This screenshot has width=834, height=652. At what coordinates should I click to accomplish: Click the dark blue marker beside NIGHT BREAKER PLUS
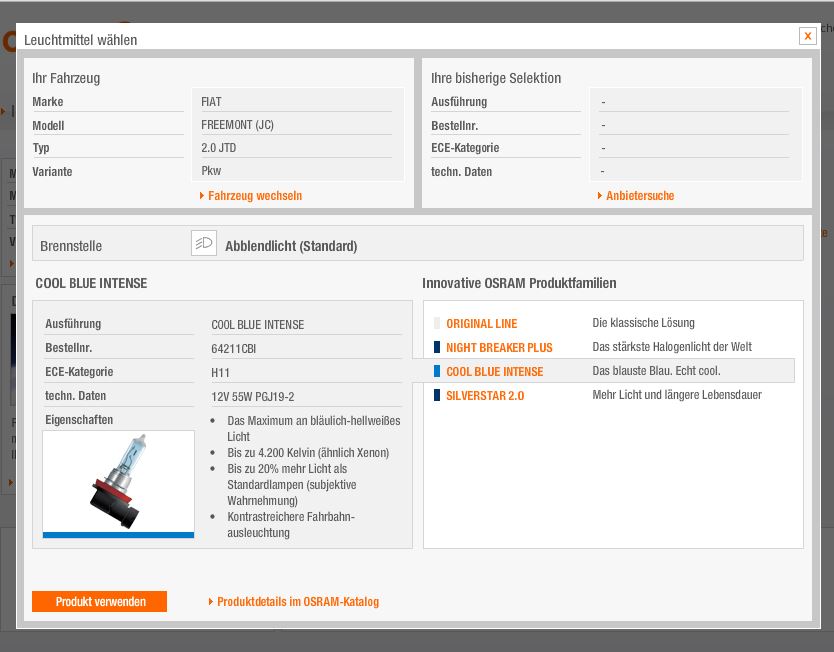(x=437, y=348)
